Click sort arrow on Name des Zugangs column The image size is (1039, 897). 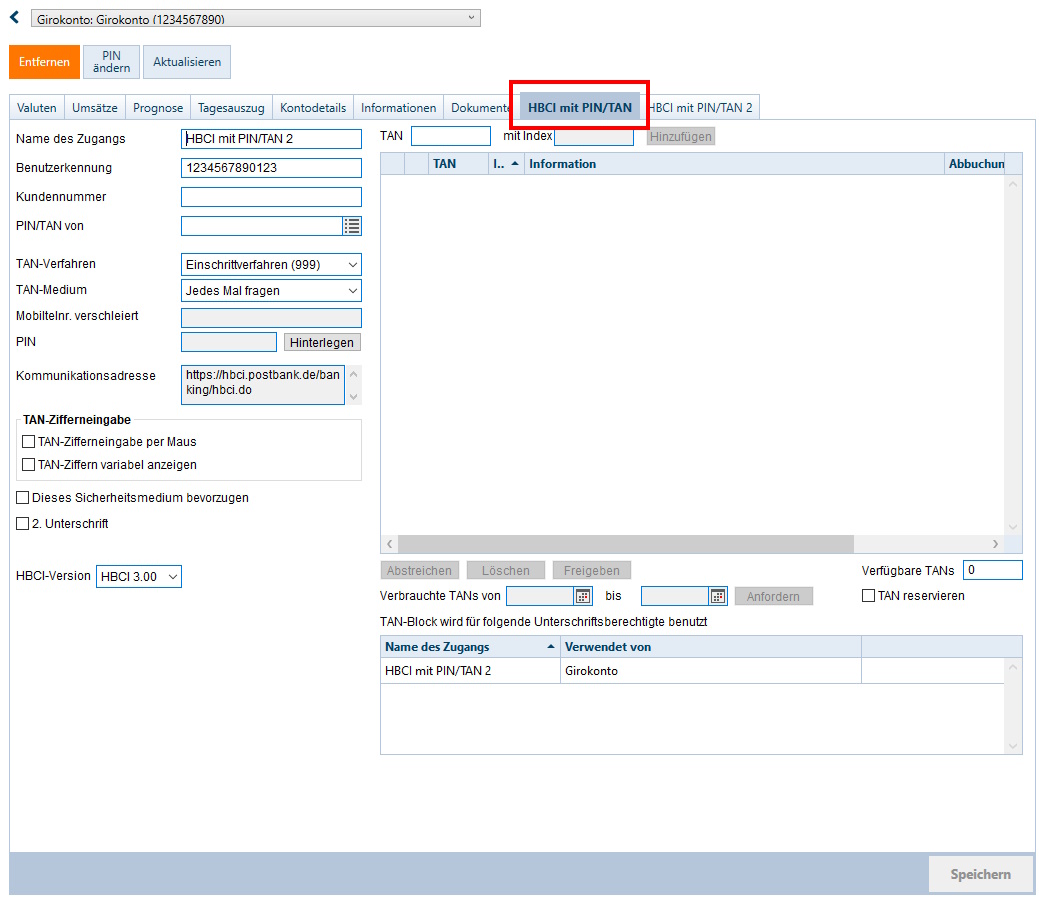[x=551, y=647]
